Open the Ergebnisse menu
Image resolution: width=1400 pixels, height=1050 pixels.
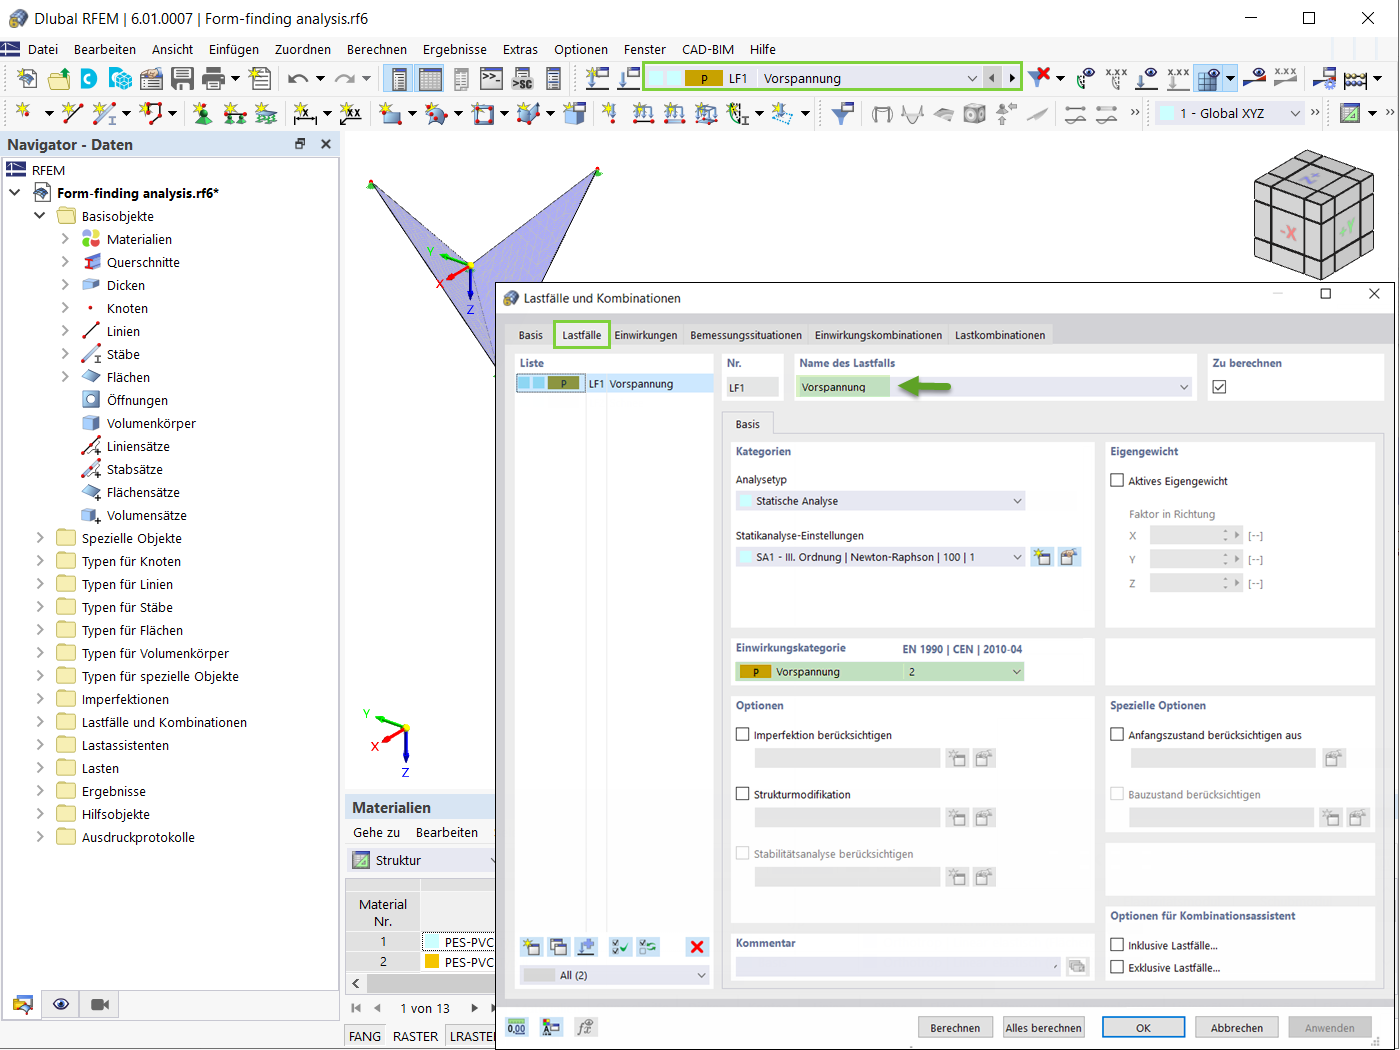click(x=455, y=49)
